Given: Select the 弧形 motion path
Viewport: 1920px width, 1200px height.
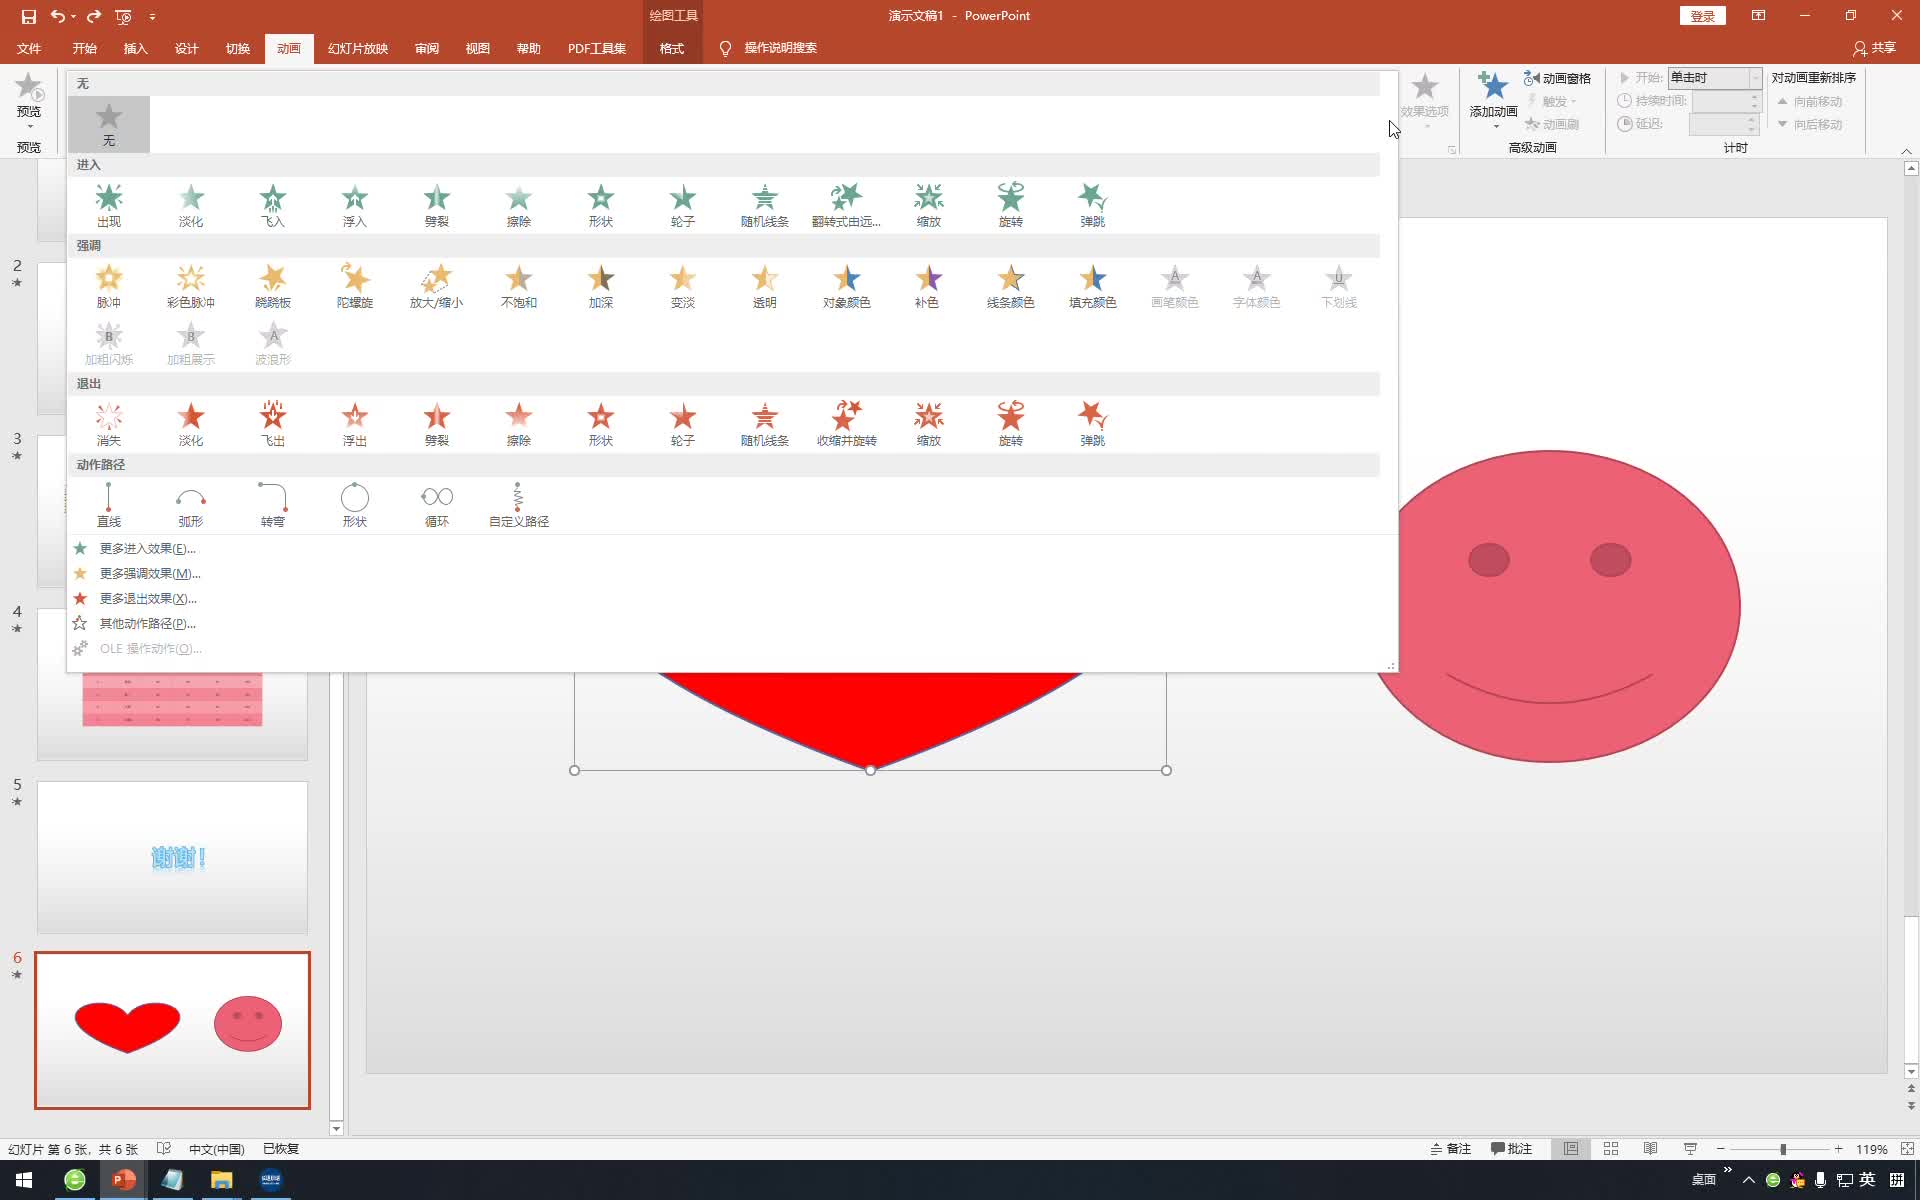Looking at the screenshot, I should (x=191, y=505).
